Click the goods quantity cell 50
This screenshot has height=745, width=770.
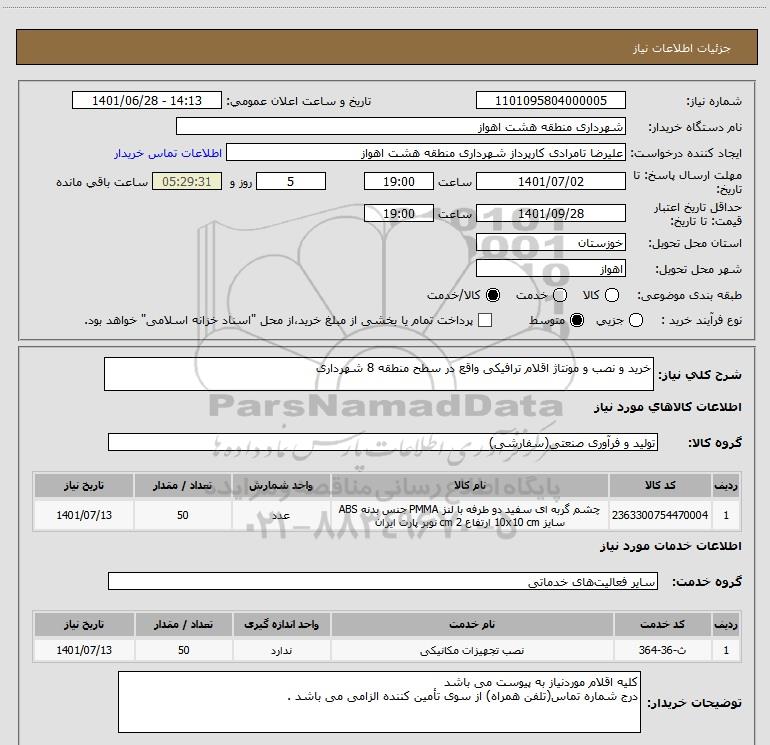pyautogui.click(x=182, y=515)
